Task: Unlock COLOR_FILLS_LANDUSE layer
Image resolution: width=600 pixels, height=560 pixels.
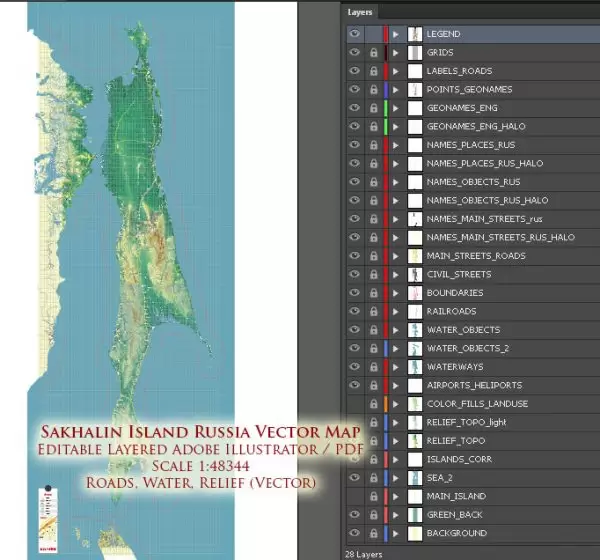Action: pyautogui.click(x=373, y=404)
